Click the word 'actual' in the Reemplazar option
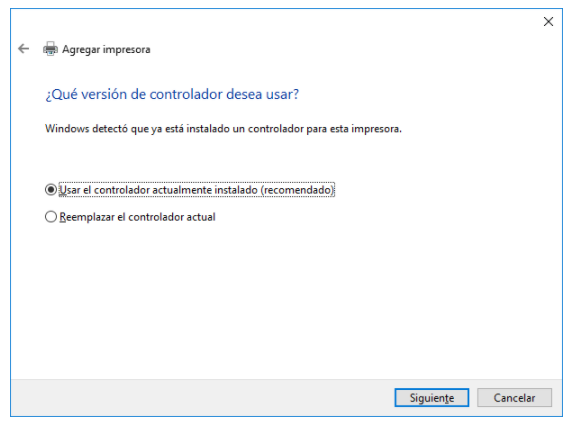The width and height of the screenshot is (574, 423). click(201, 217)
